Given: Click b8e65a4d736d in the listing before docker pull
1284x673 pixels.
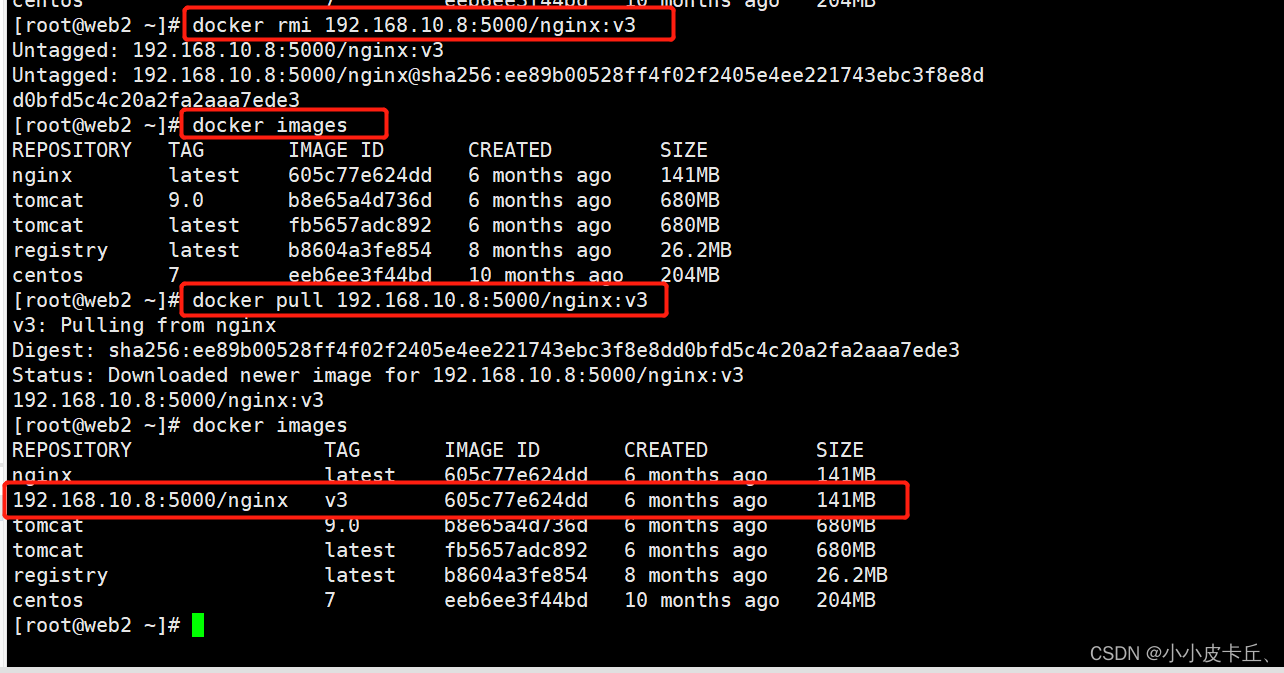Looking at the screenshot, I should pos(360,200).
